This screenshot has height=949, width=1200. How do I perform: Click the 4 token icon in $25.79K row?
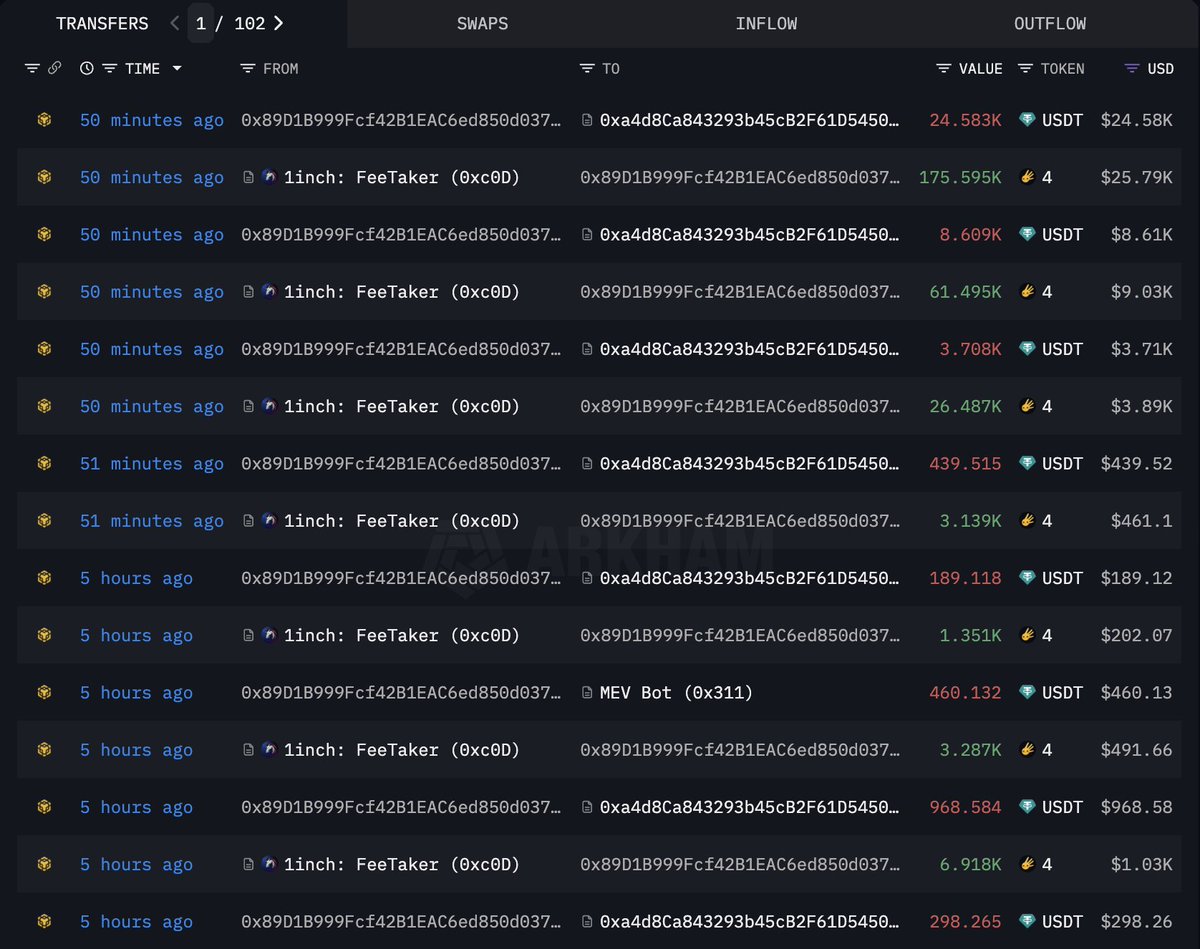click(x=1027, y=177)
